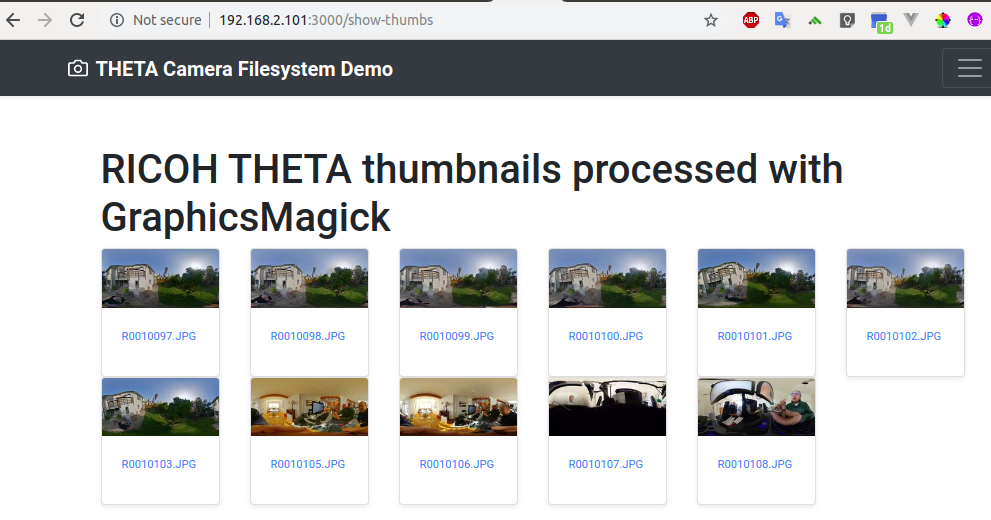This screenshot has width=991, height=520.
Task: Click the gray V extension icon
Action: (911, 20)
